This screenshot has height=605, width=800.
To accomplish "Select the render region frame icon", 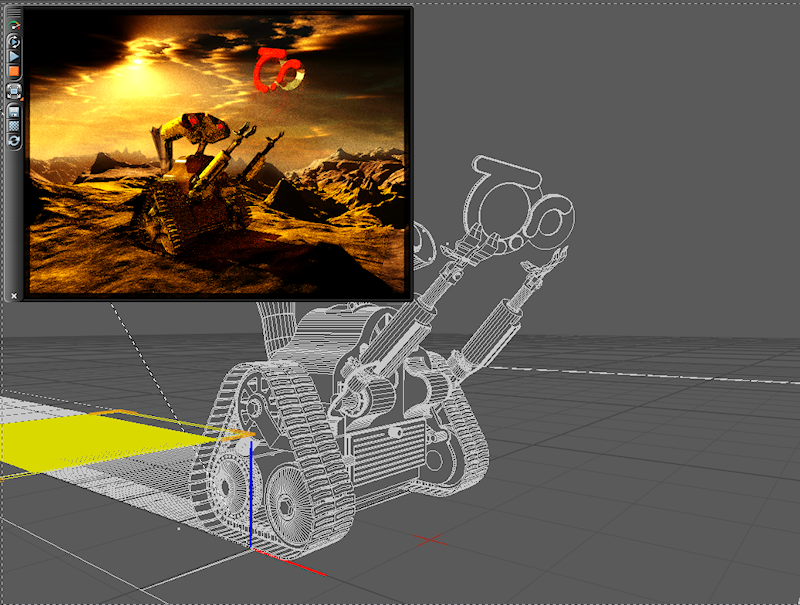I will [14, 91].
